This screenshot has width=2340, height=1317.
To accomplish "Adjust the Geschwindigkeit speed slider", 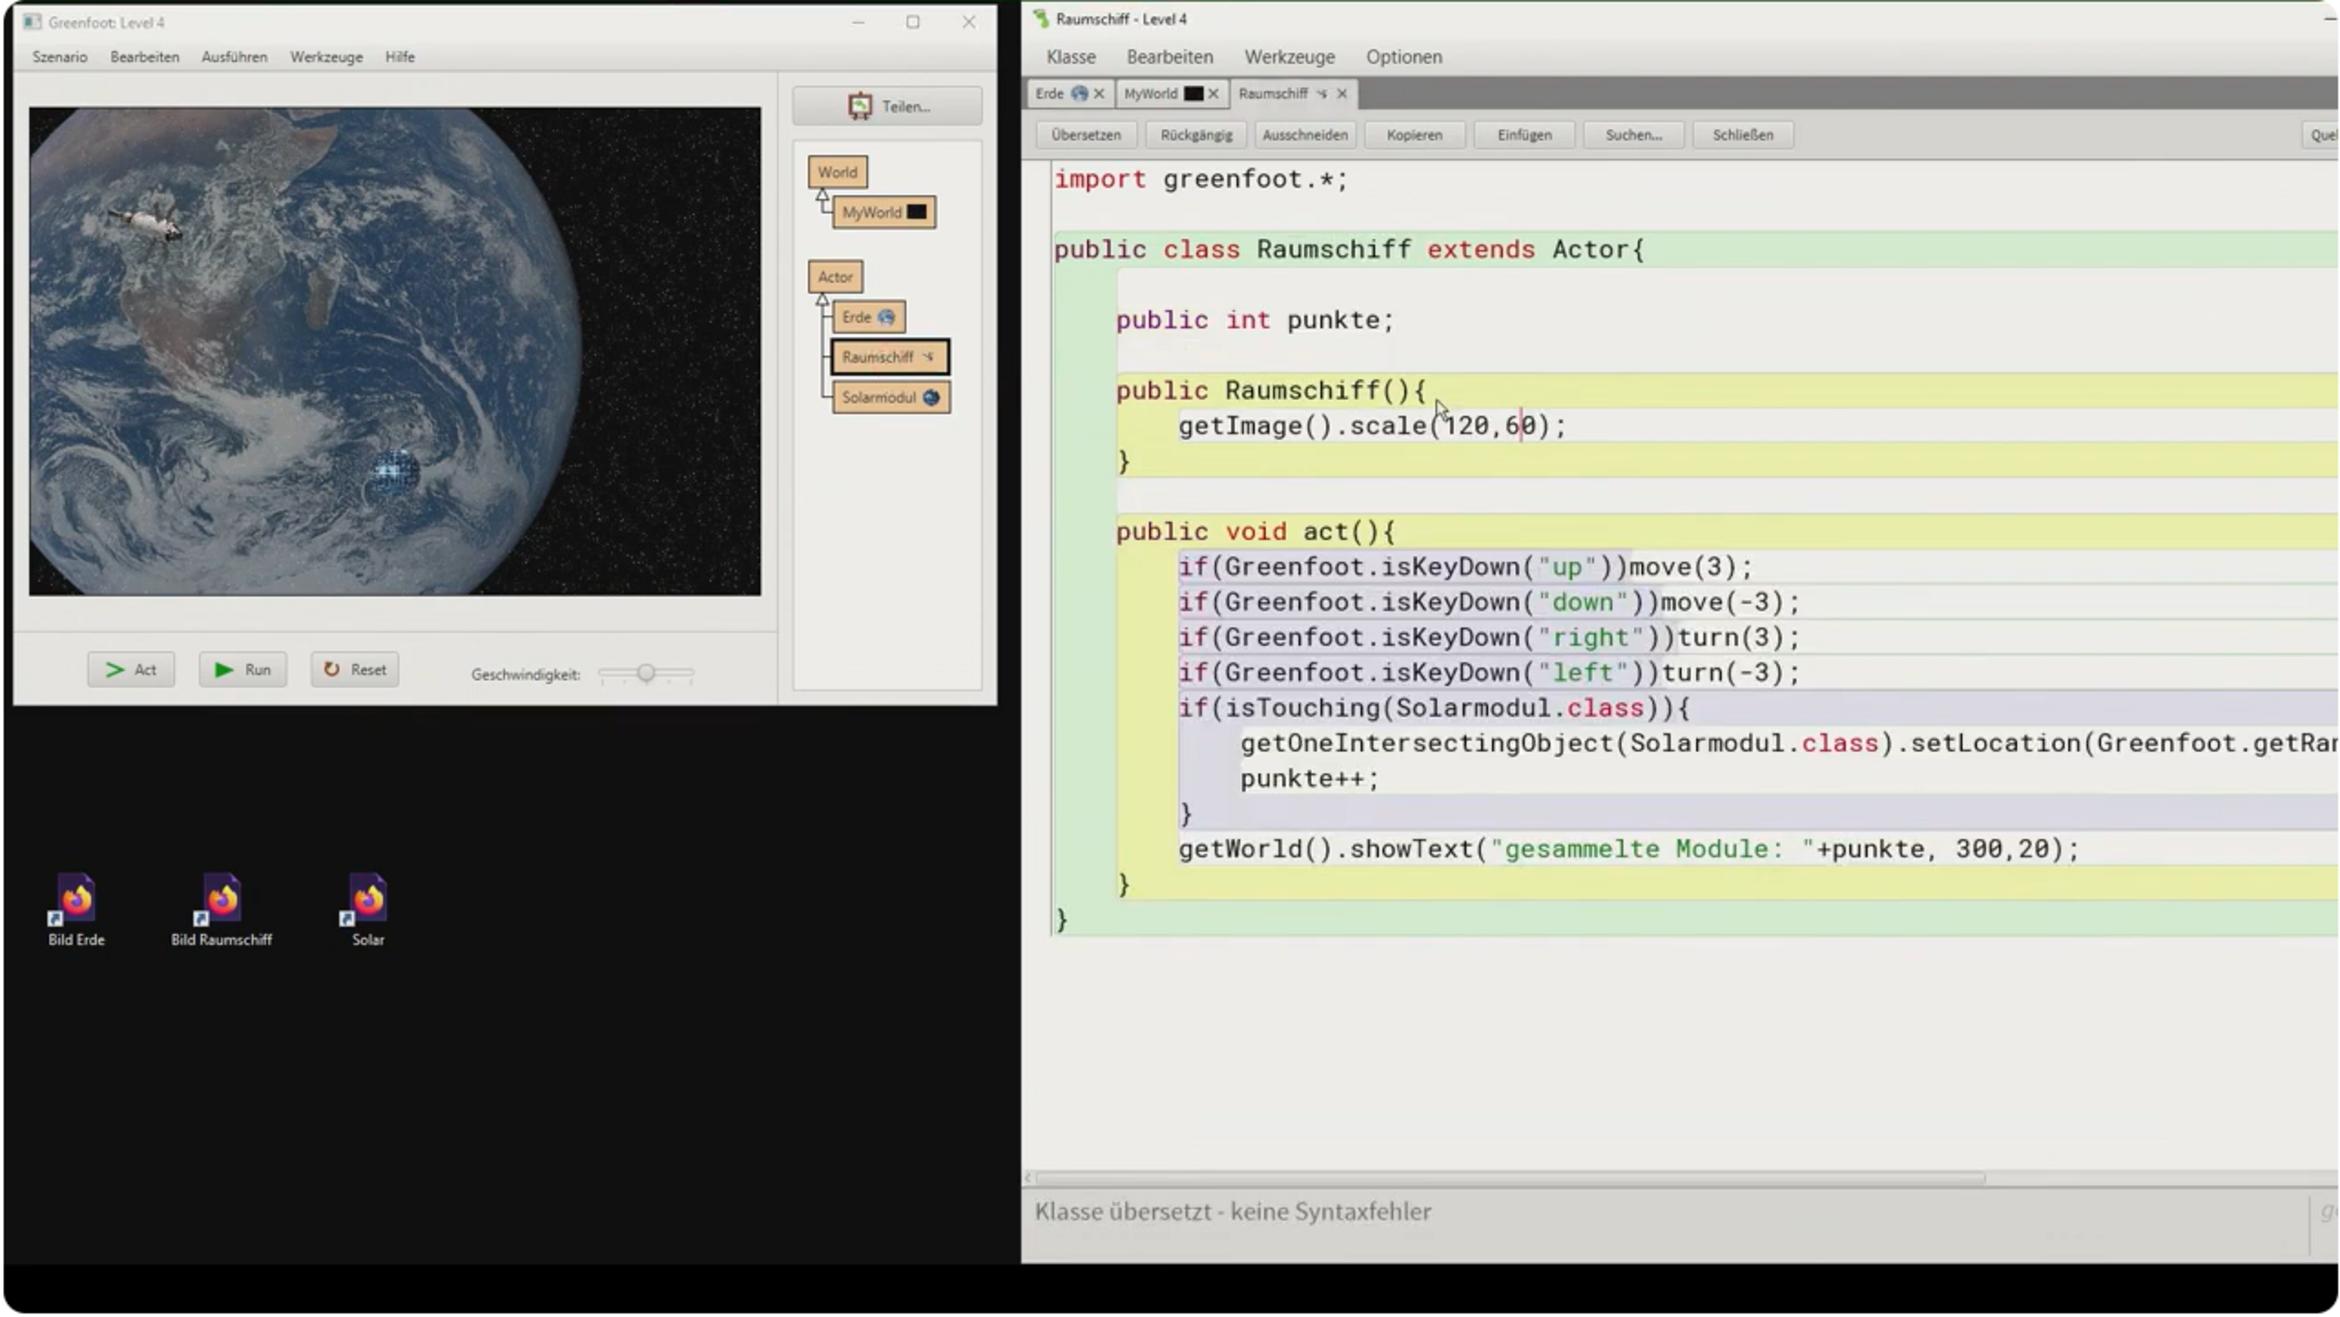I will click(x=646, y=673).
